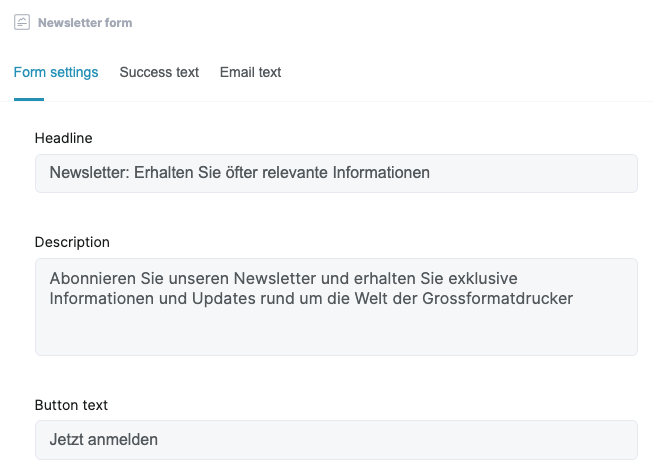The width and height of the screenshot is (654, 472).
Task: Click the Description field label
Action: (x=72, y=242)
